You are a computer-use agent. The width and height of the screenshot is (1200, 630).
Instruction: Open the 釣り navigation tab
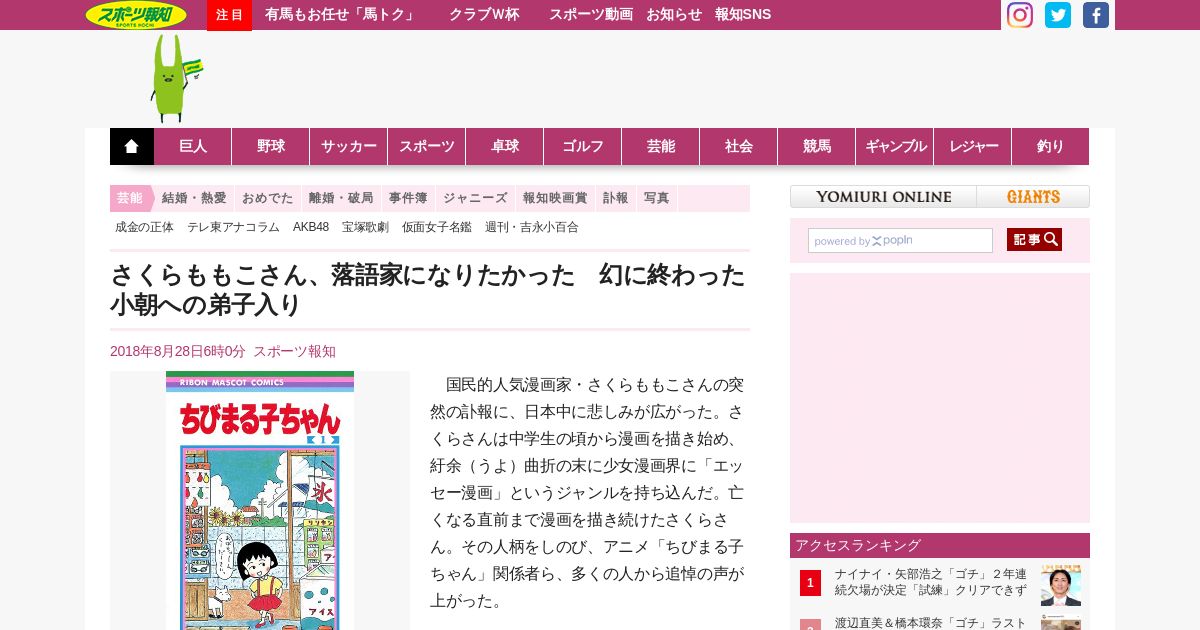click(x=1050, y=147)
